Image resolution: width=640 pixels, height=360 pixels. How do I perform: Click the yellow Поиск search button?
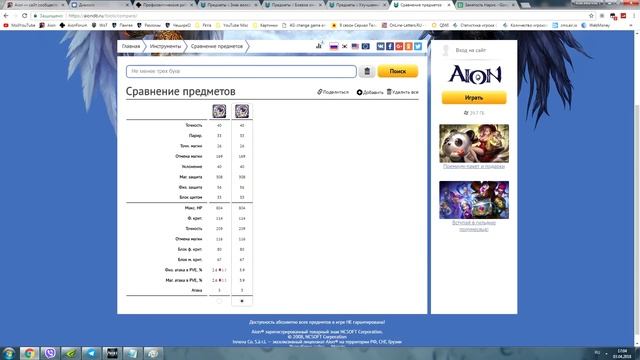point(398,71)
